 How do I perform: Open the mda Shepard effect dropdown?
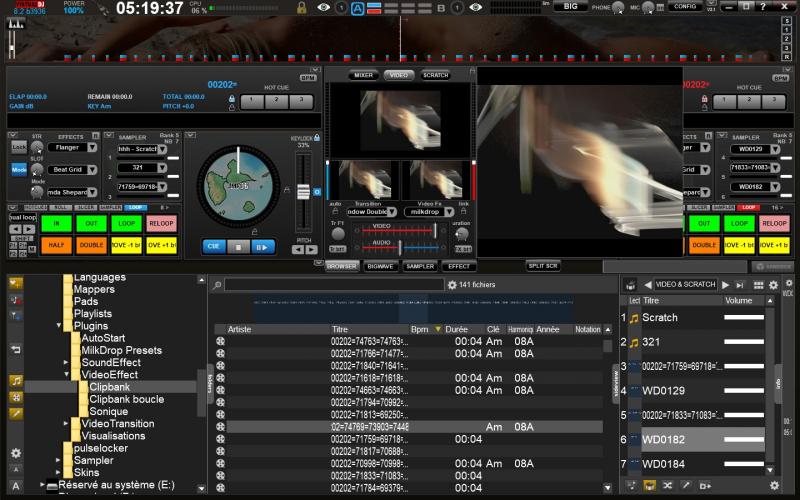[92, 192]
